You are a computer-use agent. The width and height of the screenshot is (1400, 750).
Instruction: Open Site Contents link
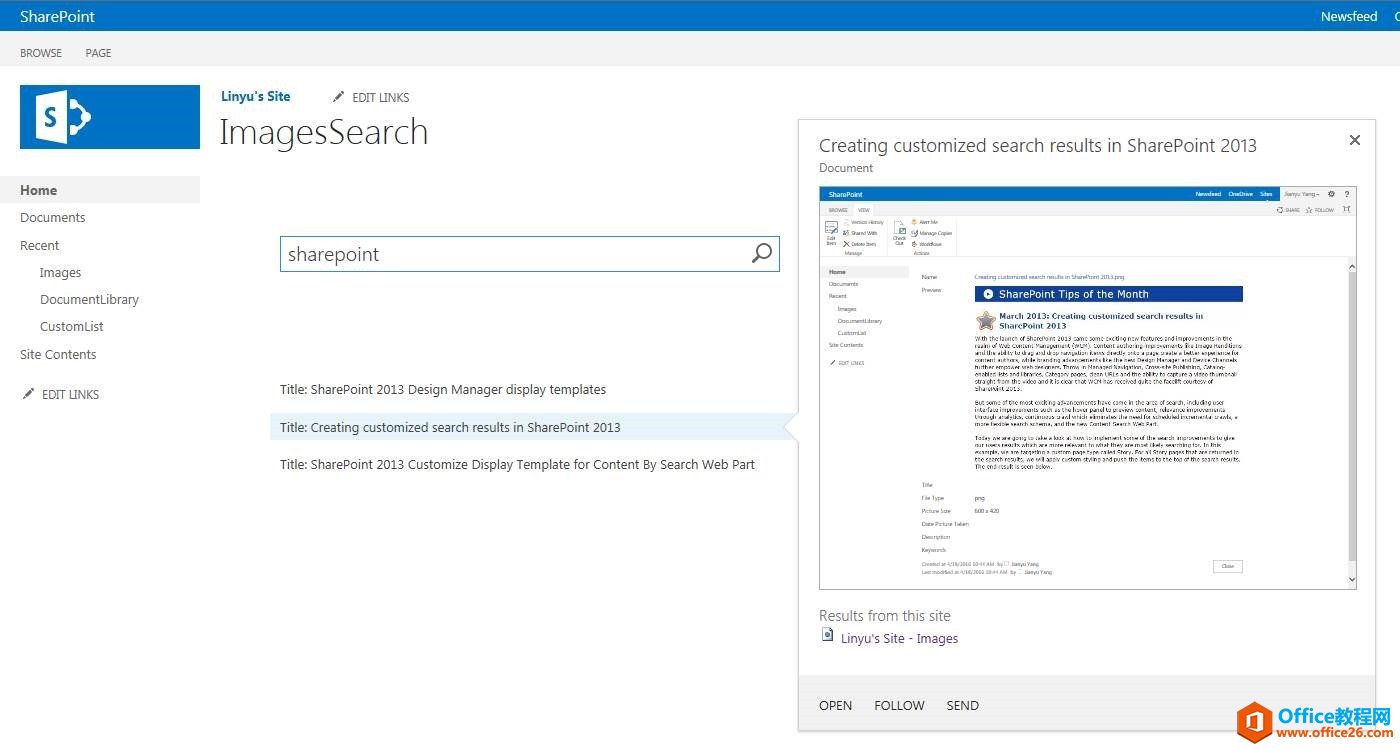click(58, 354)
